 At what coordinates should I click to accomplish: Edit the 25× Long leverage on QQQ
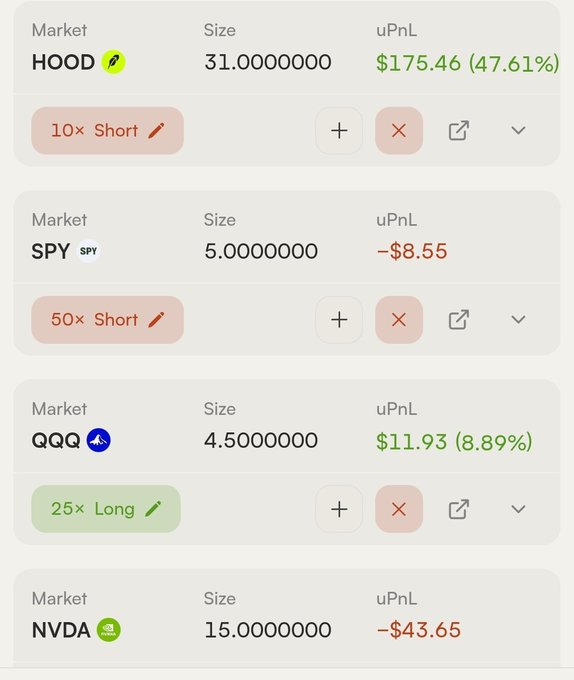click(106, 509)
